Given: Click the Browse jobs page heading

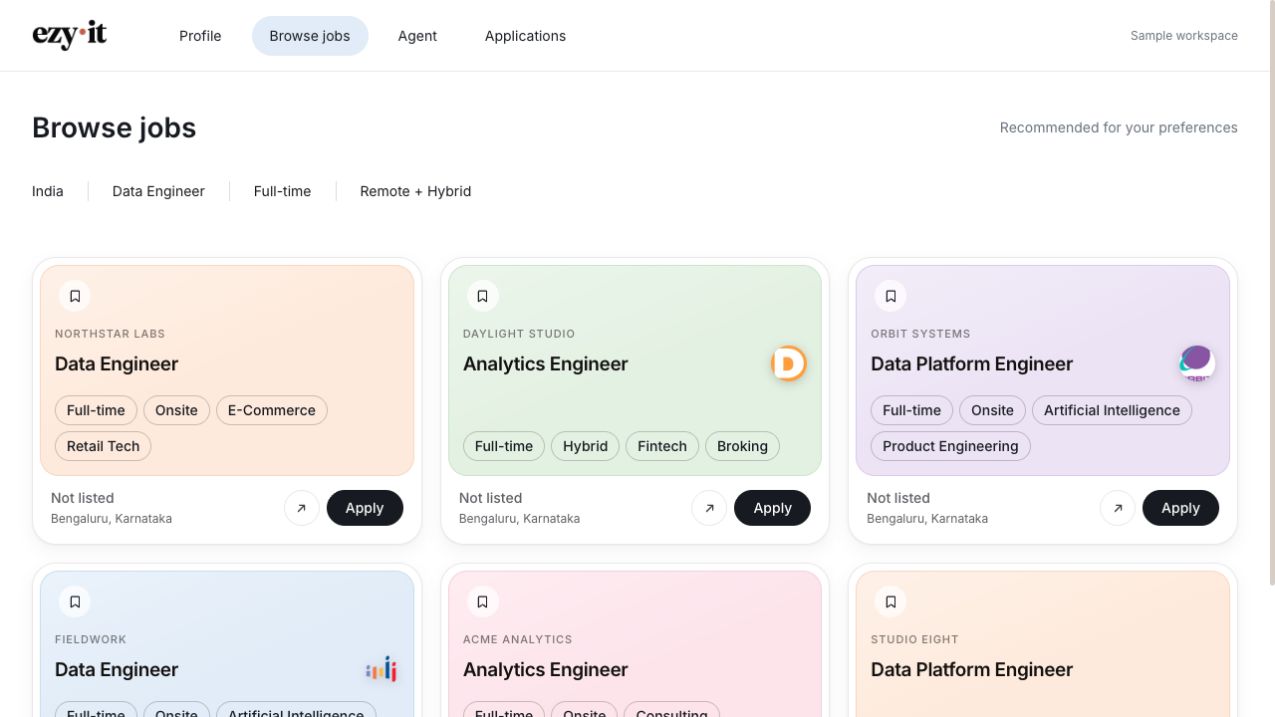Looking at the screenshot, I should 114,128.
